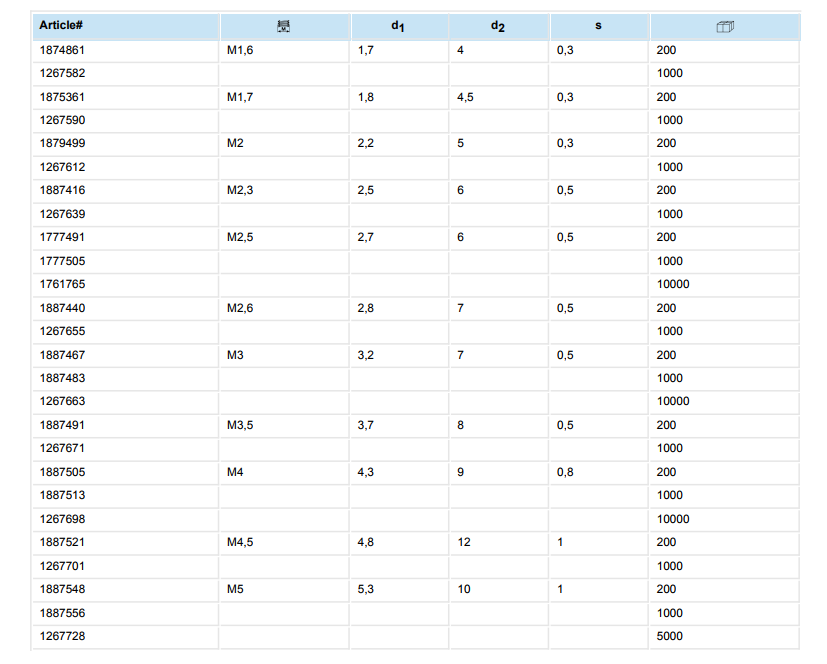827x664 pixels.
Task: Click the d2 column header
Action: coord(498,26)
